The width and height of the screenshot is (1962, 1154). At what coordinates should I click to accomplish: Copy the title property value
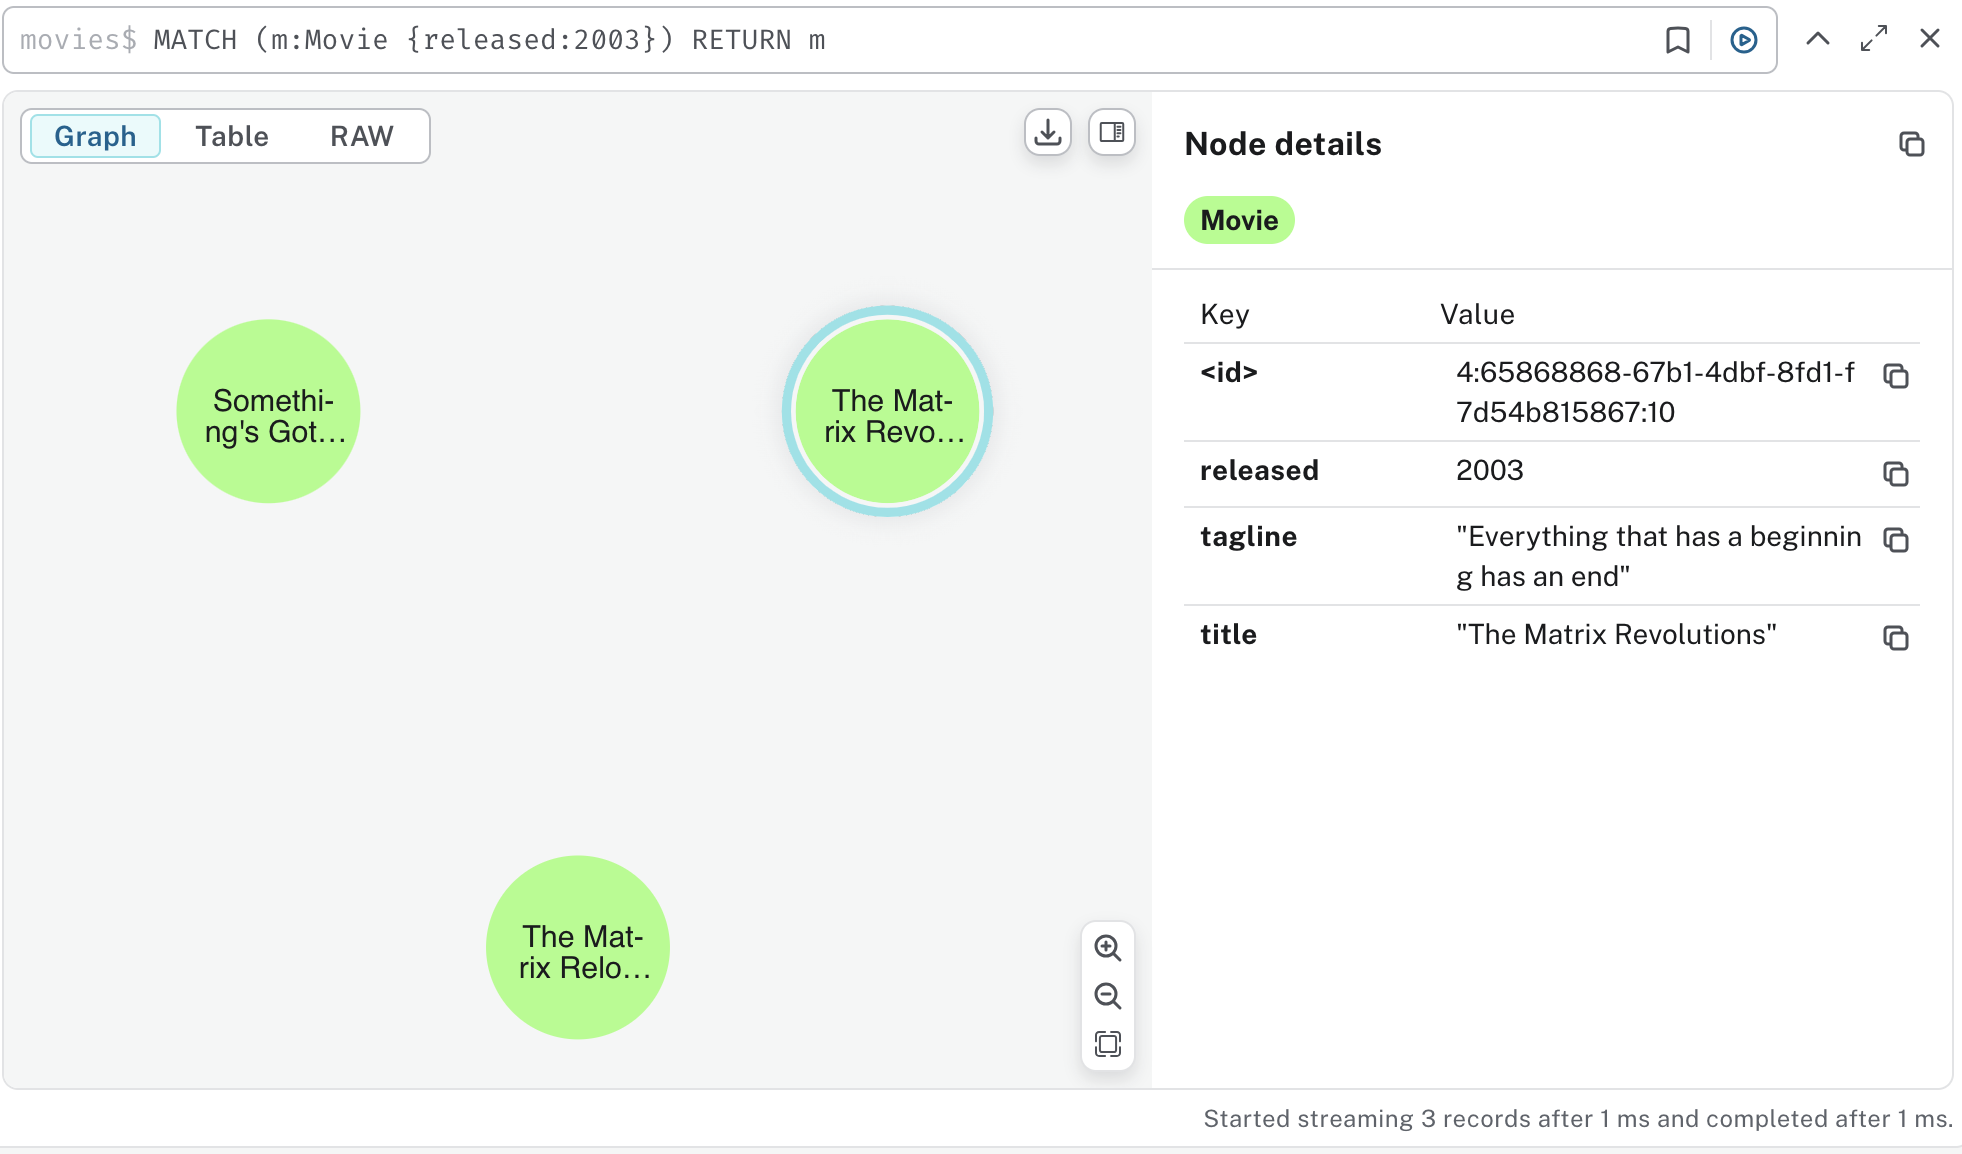[x=1895, y=638]
